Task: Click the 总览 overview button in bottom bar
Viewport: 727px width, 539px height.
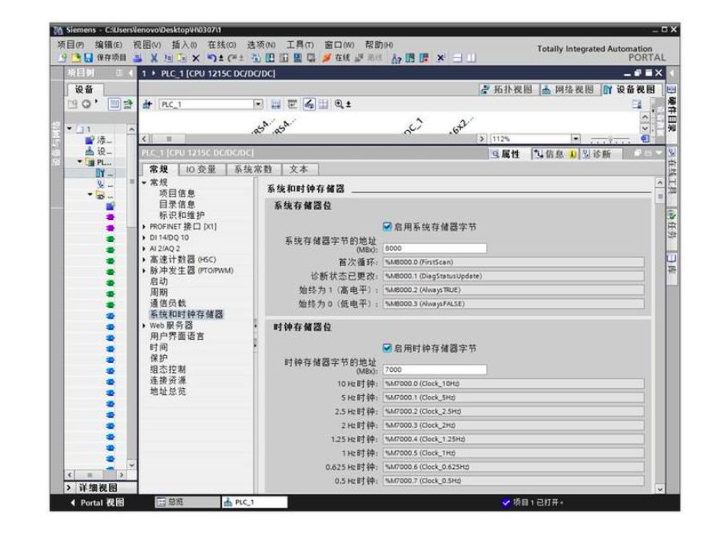Action: 187,502
